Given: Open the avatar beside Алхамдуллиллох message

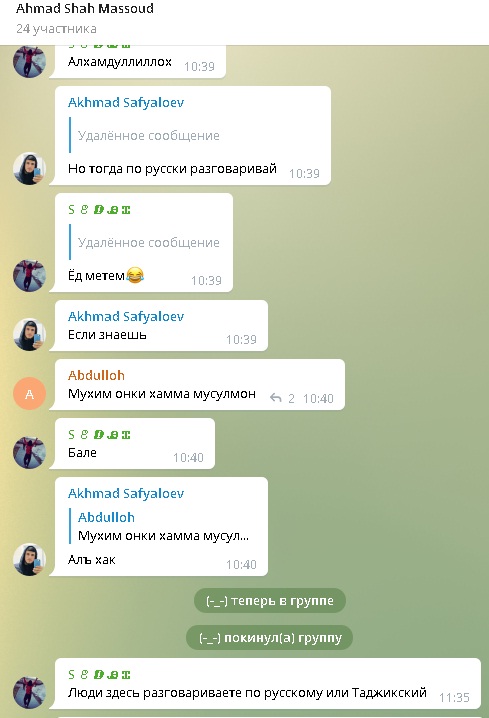Looking at the screenshot, I should click(x=29, y=61).
